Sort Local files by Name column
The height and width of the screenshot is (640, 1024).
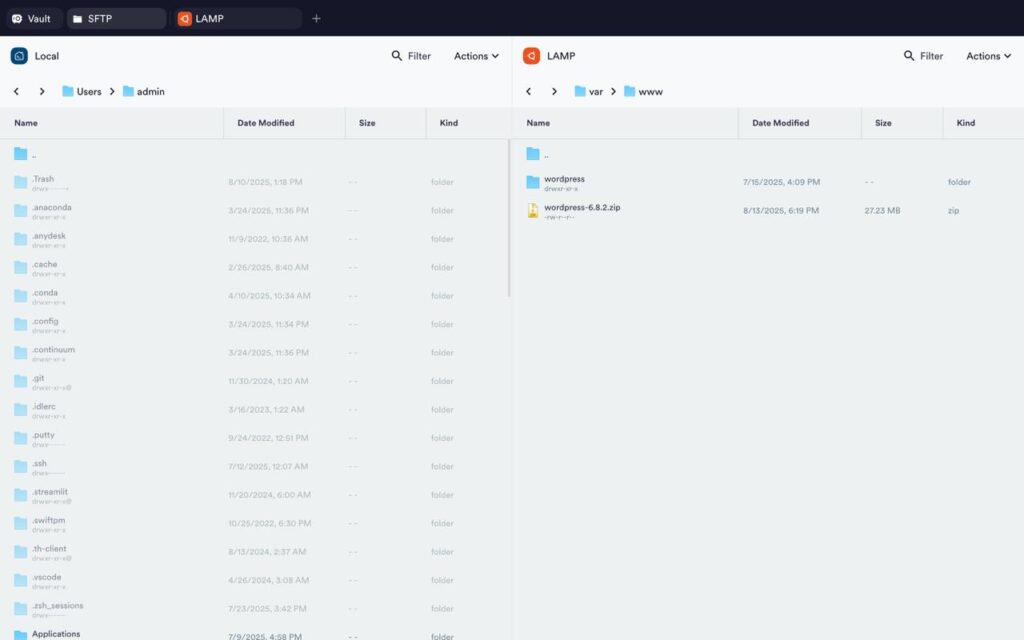(x=26, y=123)
